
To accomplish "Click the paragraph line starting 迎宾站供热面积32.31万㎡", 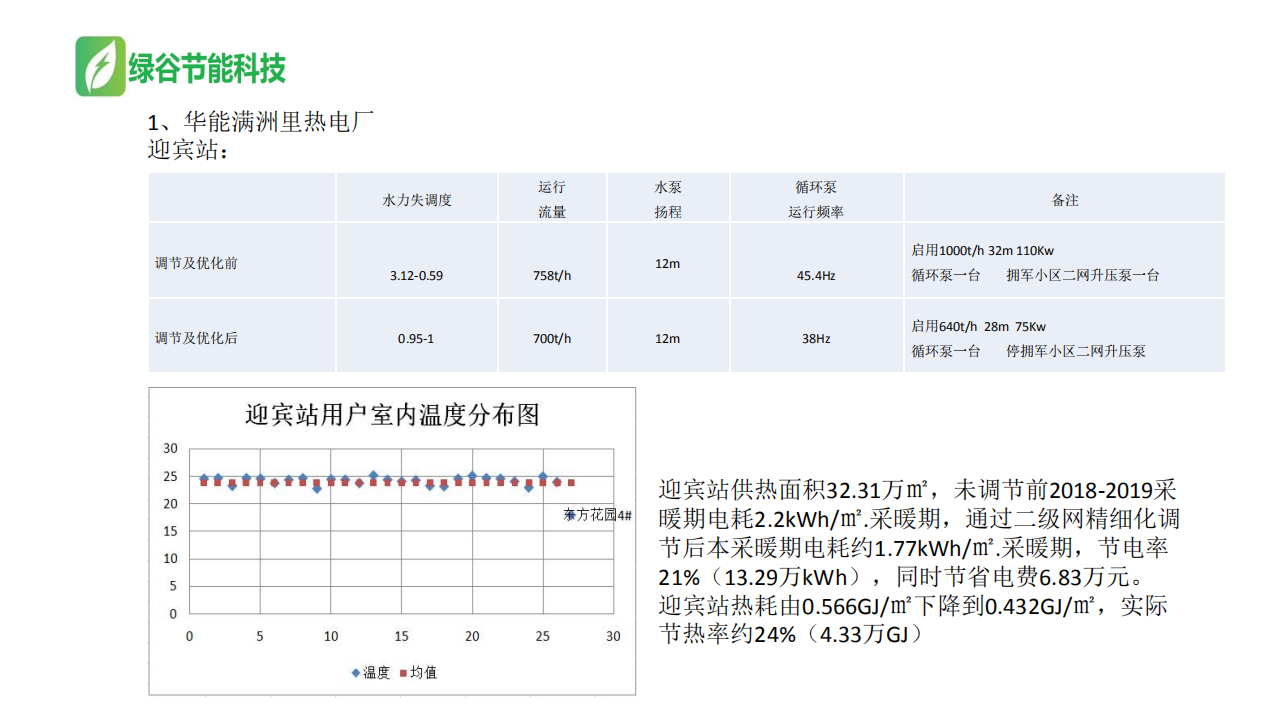I will (918, 490).
